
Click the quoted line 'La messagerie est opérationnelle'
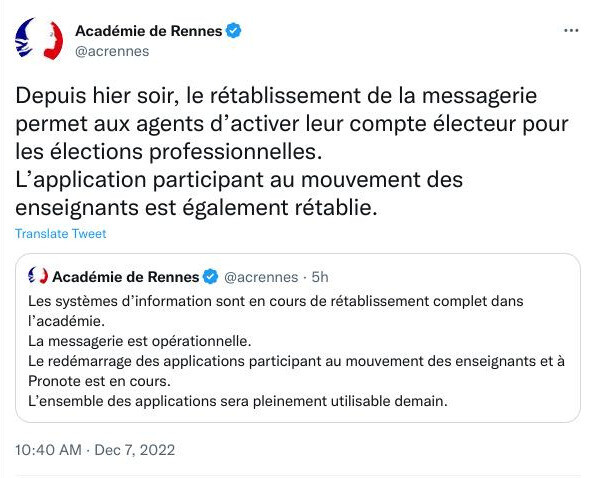click(x=140, y=341)
